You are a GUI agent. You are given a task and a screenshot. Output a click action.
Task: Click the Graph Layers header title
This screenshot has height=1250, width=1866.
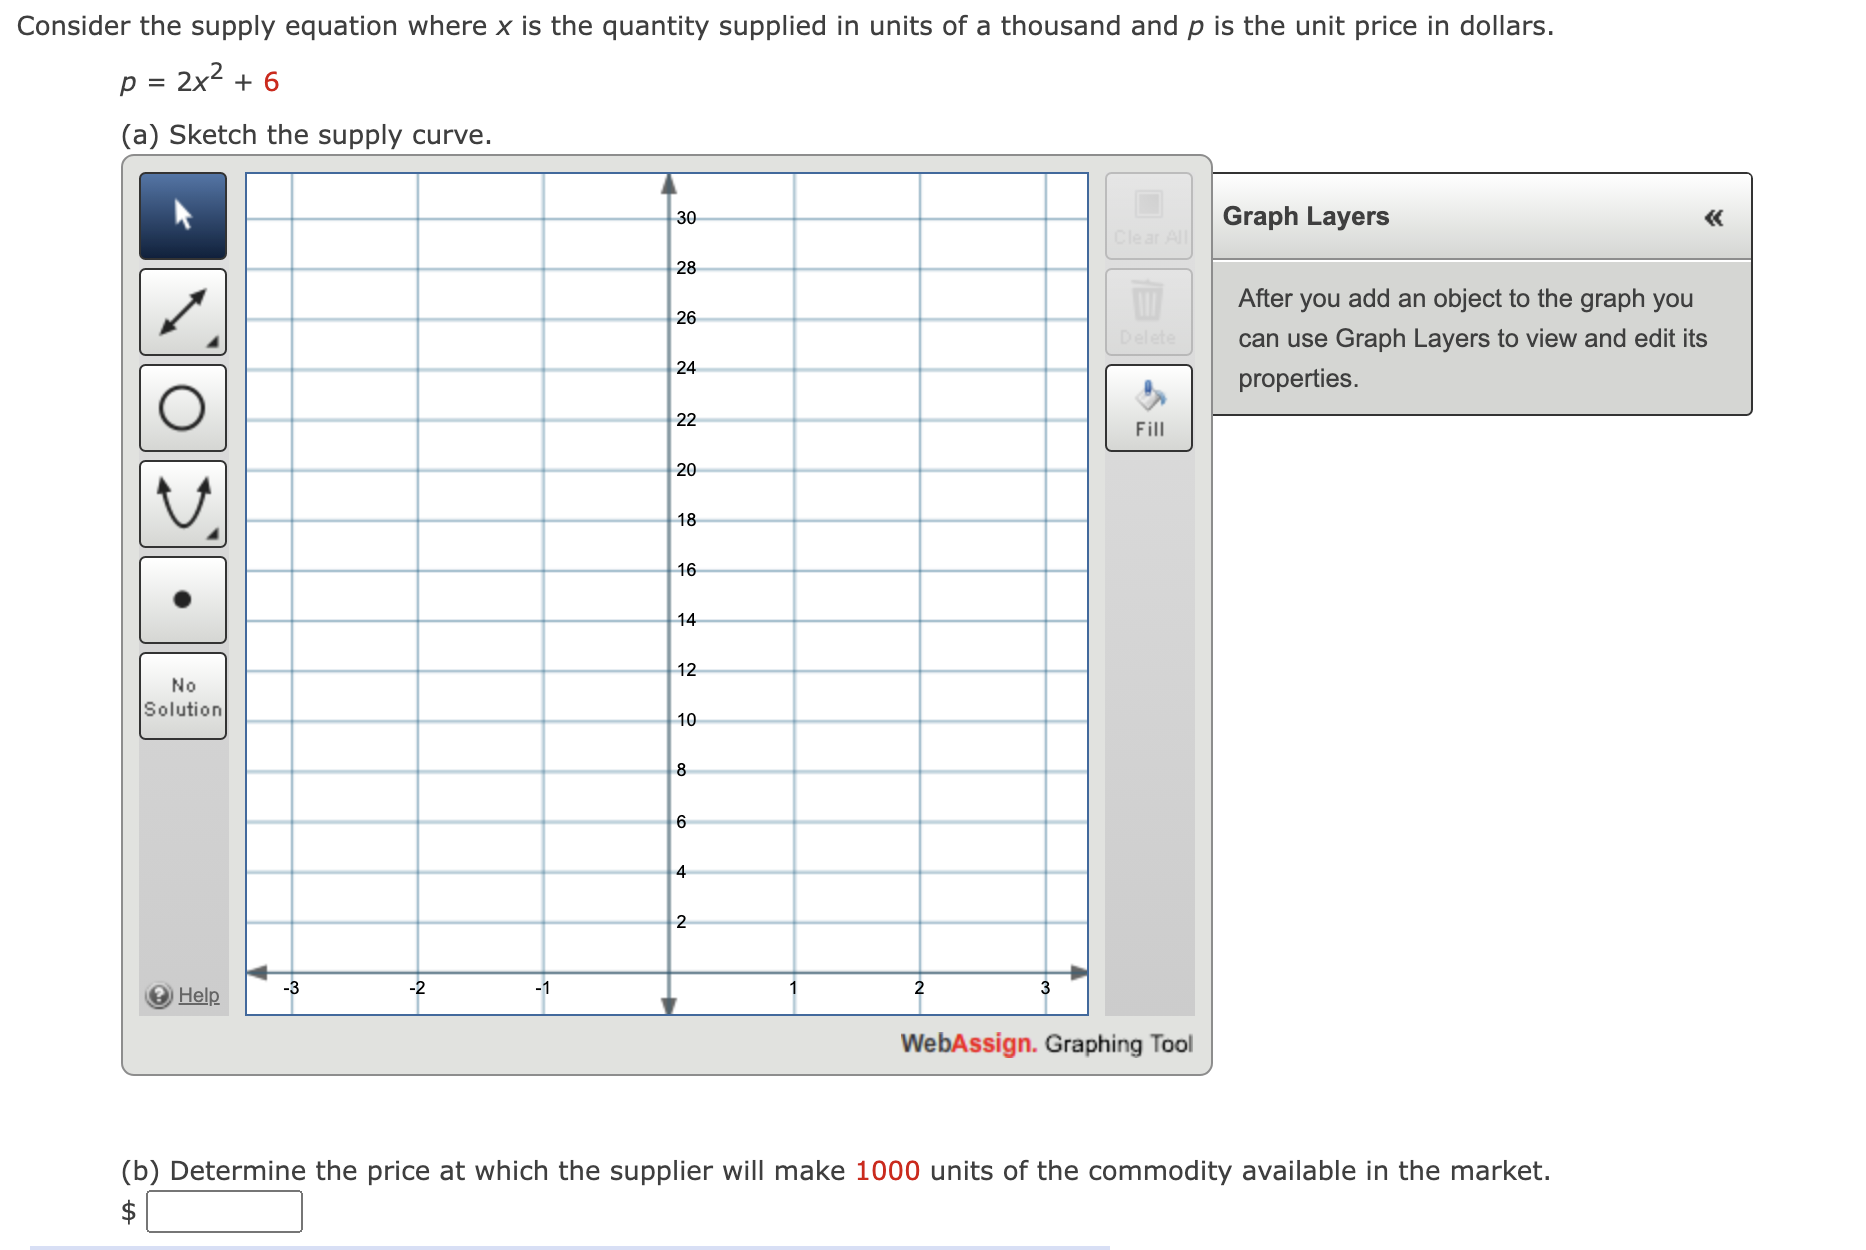pyautogui.click(x=1306, y=216)
